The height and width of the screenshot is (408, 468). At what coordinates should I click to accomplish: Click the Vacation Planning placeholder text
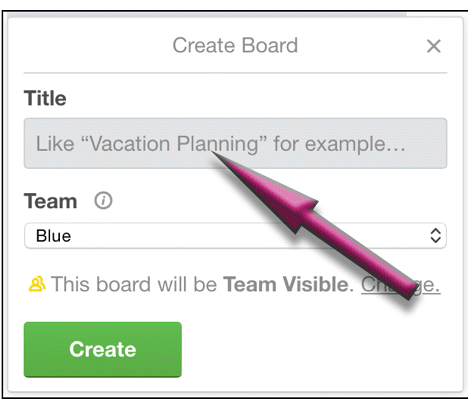[x=221, y=144]
